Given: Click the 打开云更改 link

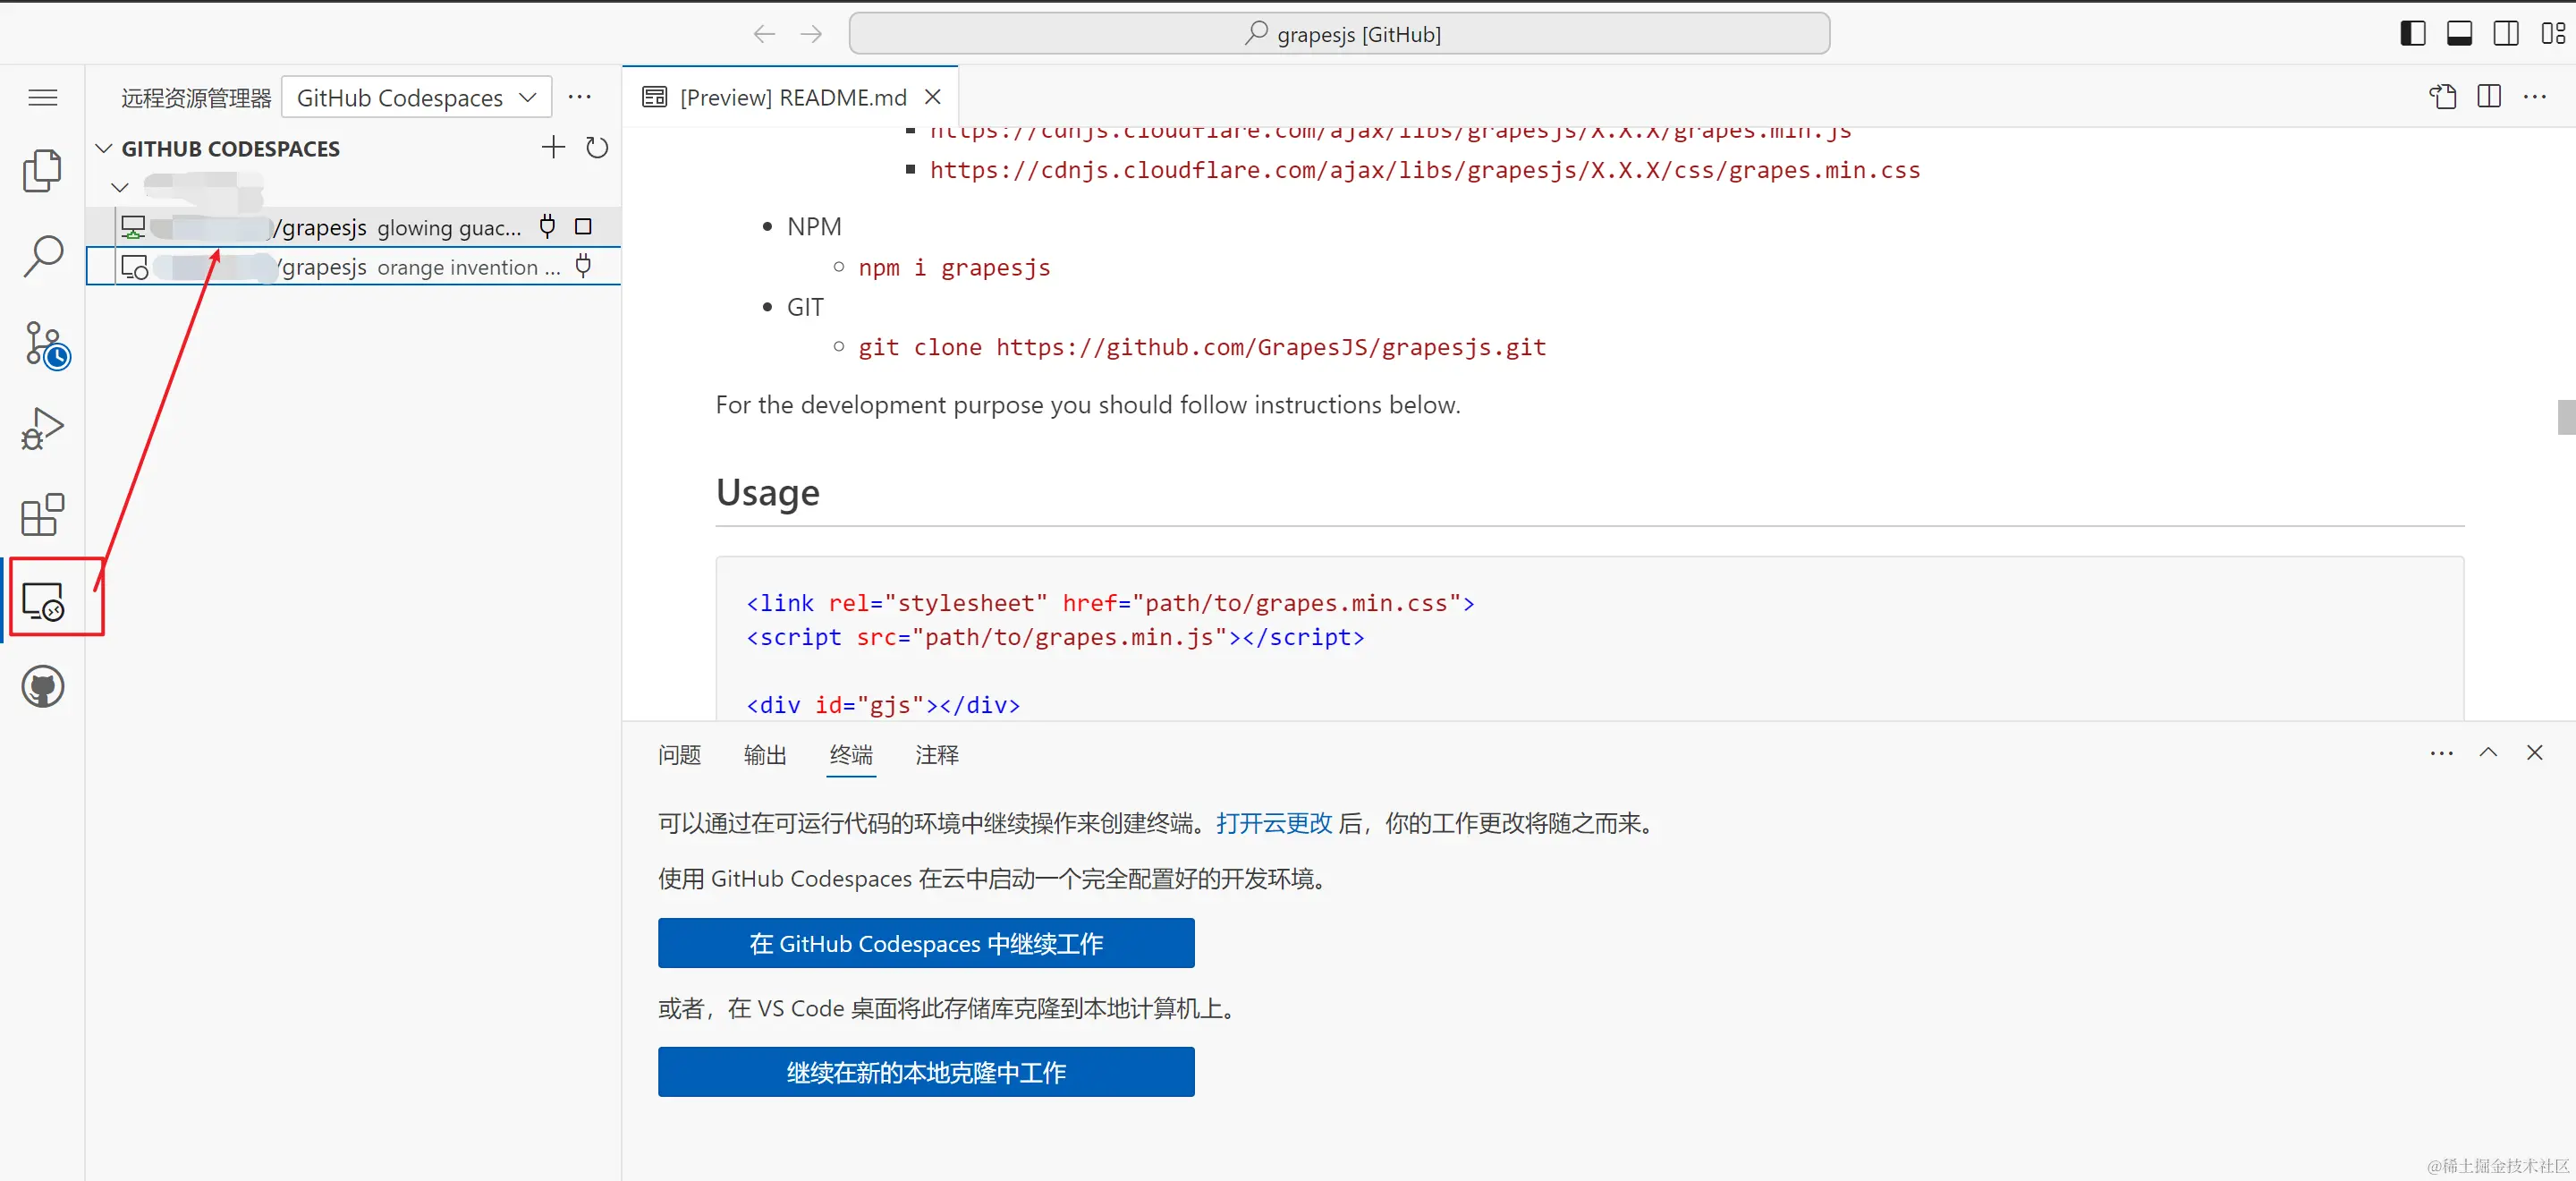Looking at the screenshot, I should point(1273,823).
